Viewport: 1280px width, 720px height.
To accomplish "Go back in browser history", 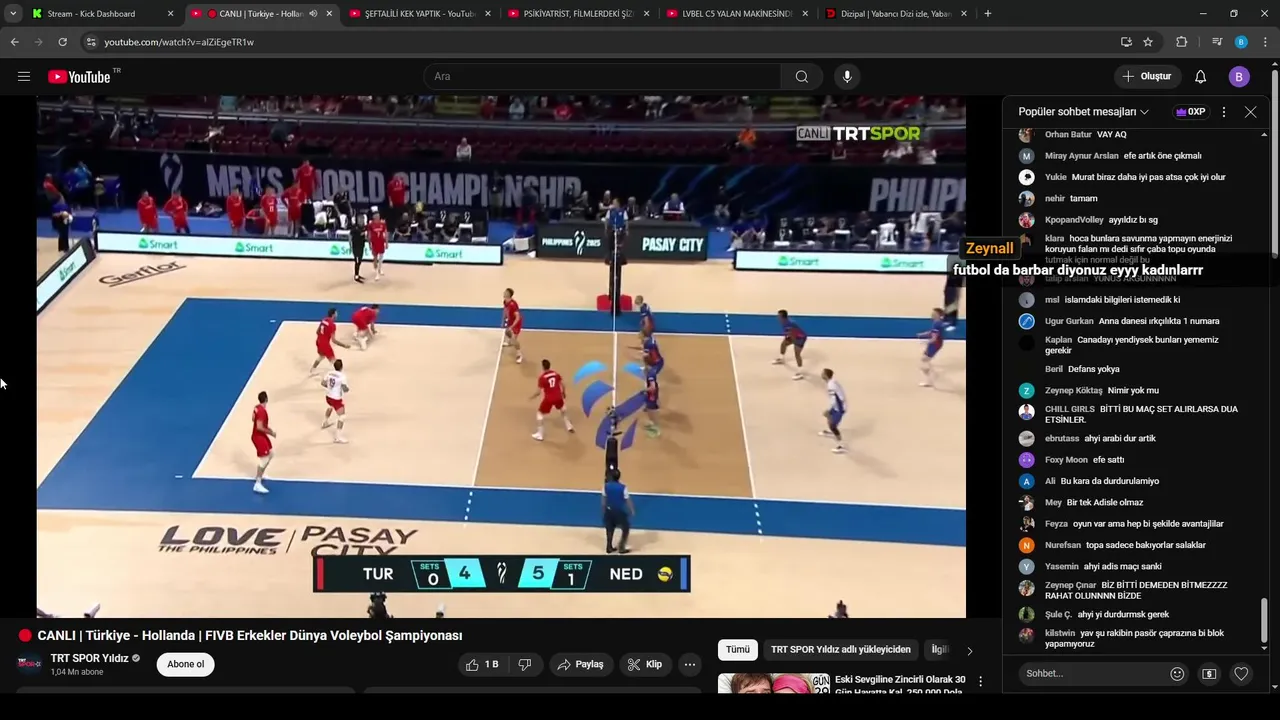I will click(15, 42).
